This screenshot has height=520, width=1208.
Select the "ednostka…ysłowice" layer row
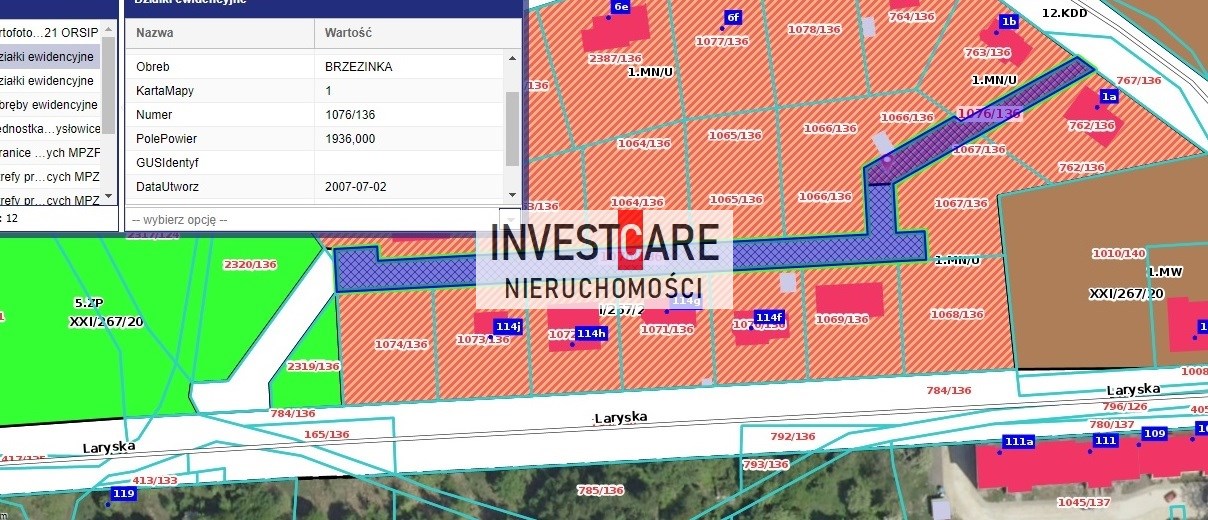(50, 129)
